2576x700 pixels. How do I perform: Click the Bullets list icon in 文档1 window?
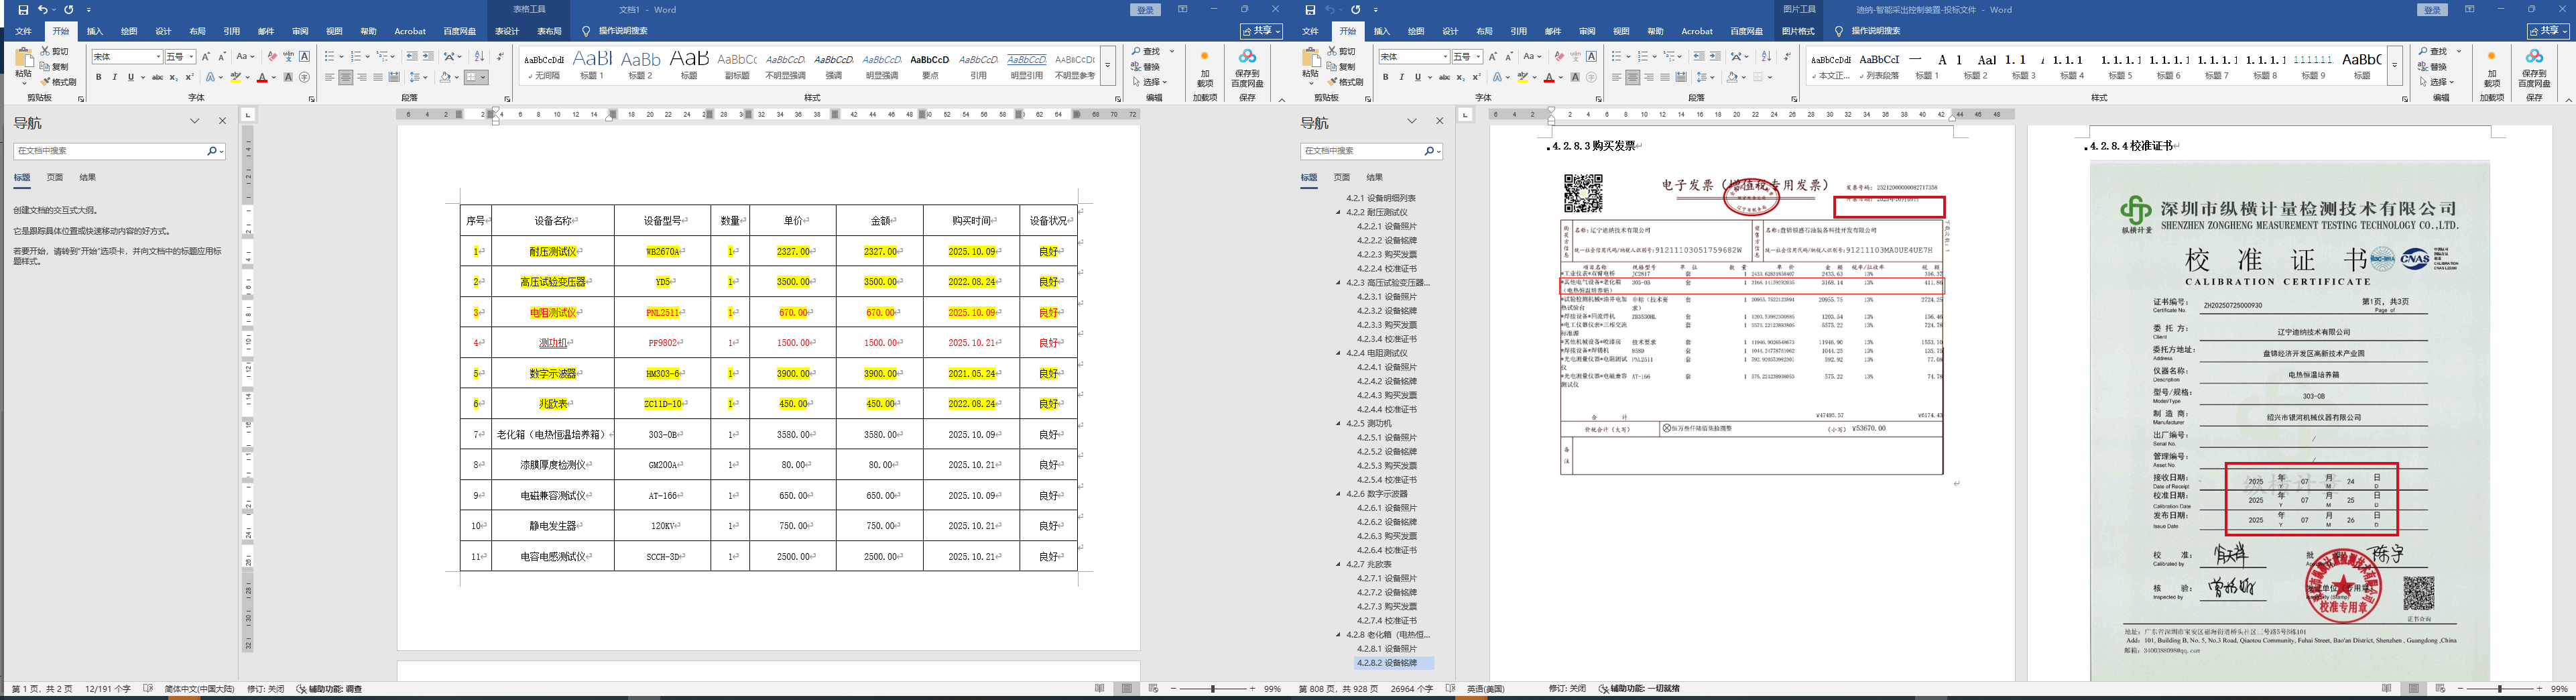329,57
